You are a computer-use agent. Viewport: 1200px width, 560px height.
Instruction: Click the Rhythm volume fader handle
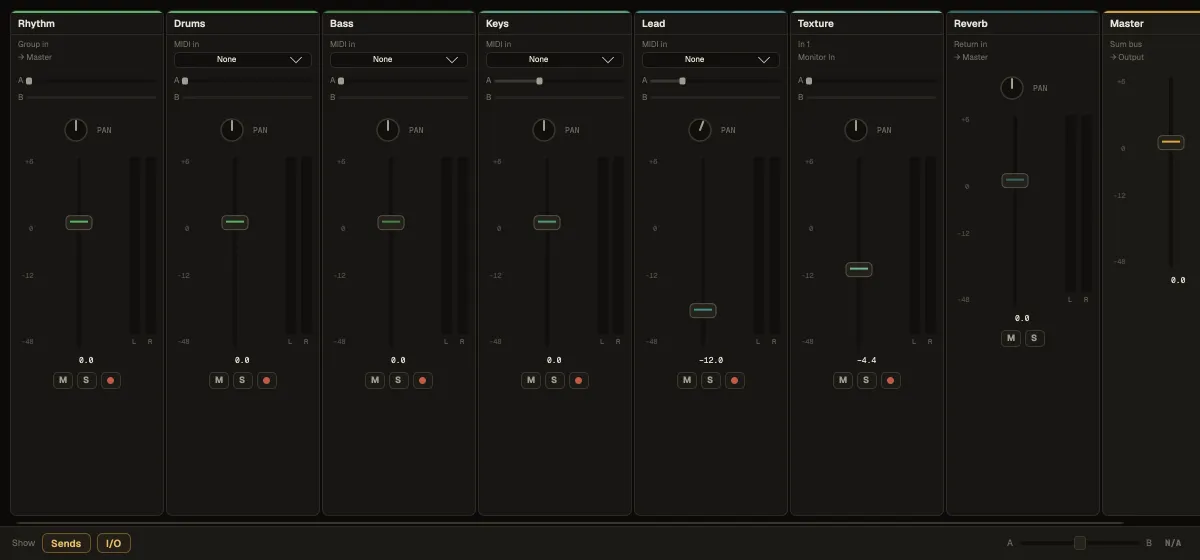click(79, 222)
